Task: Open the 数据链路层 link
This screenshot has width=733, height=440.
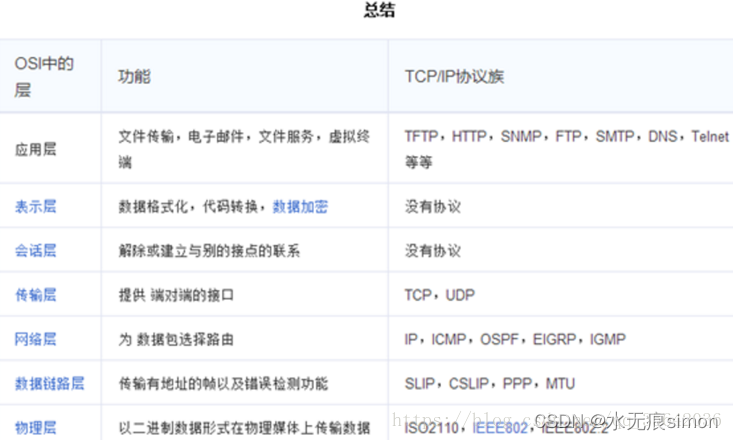Action: coord(50,383)
